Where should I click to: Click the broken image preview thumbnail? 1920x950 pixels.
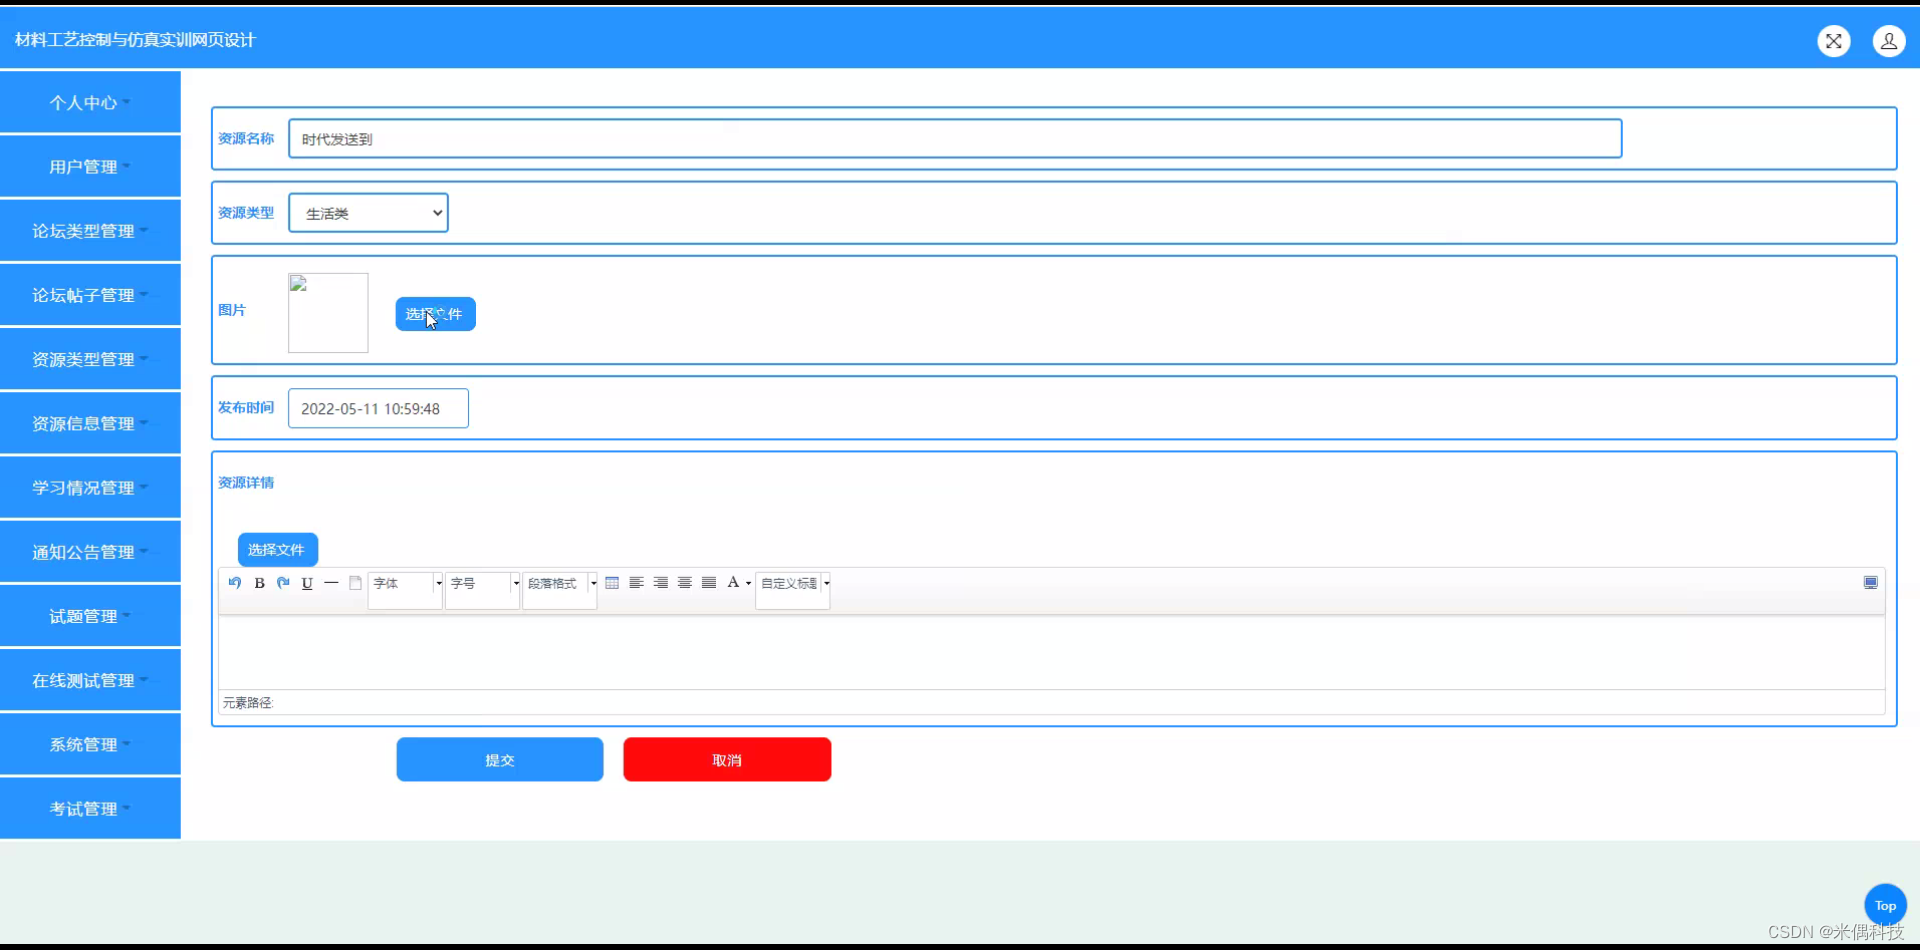[328, 313]
